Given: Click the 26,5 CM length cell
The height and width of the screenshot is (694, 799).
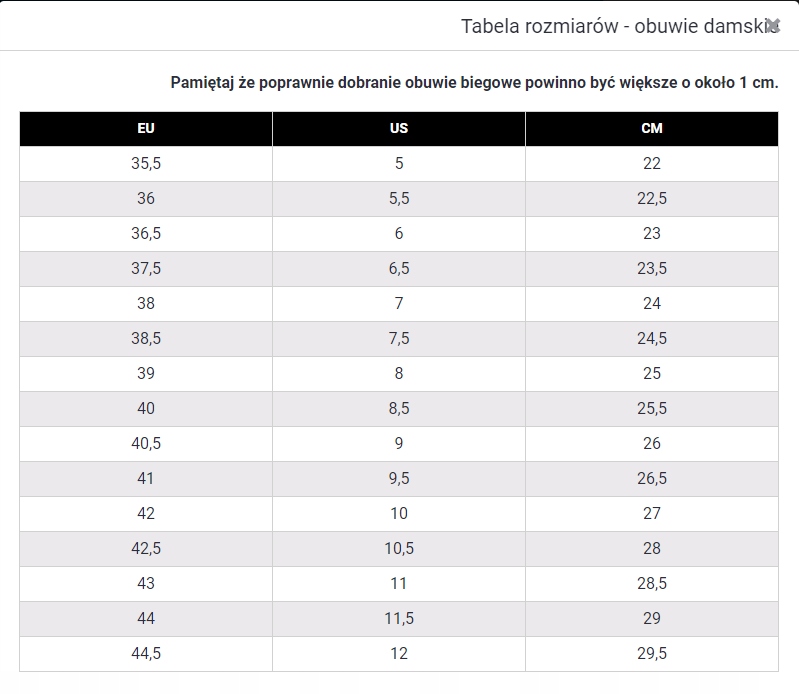Looking at the screenshot, I should [x=652, y=479].
